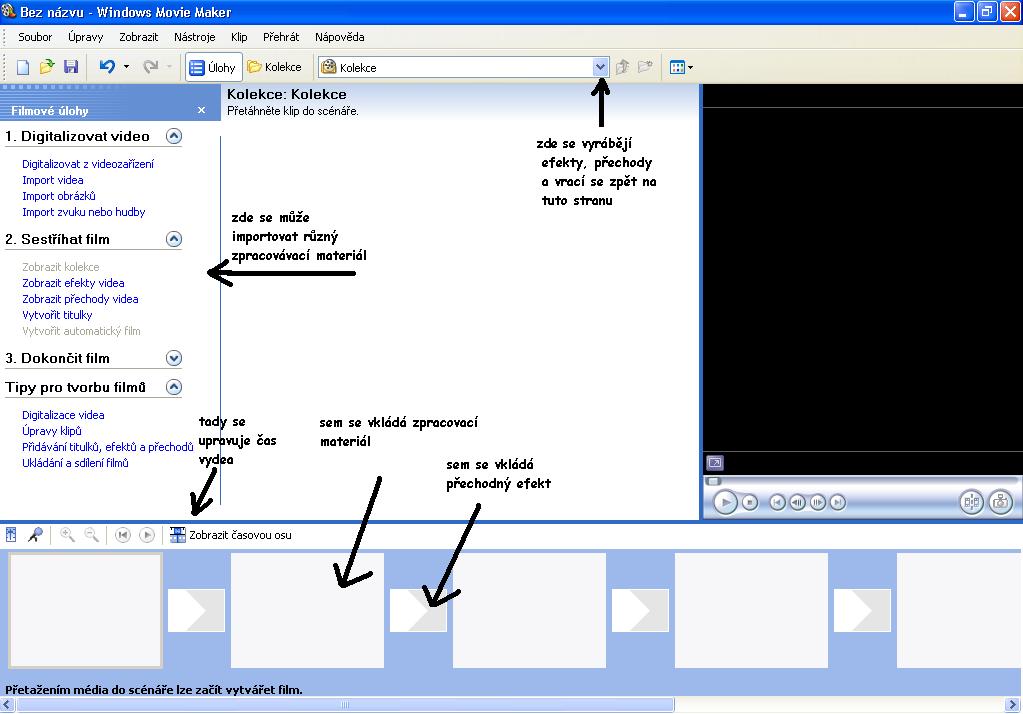
Task: Open Přidávání titulků, efektů a přechodů link
Action: pos(108,447)
